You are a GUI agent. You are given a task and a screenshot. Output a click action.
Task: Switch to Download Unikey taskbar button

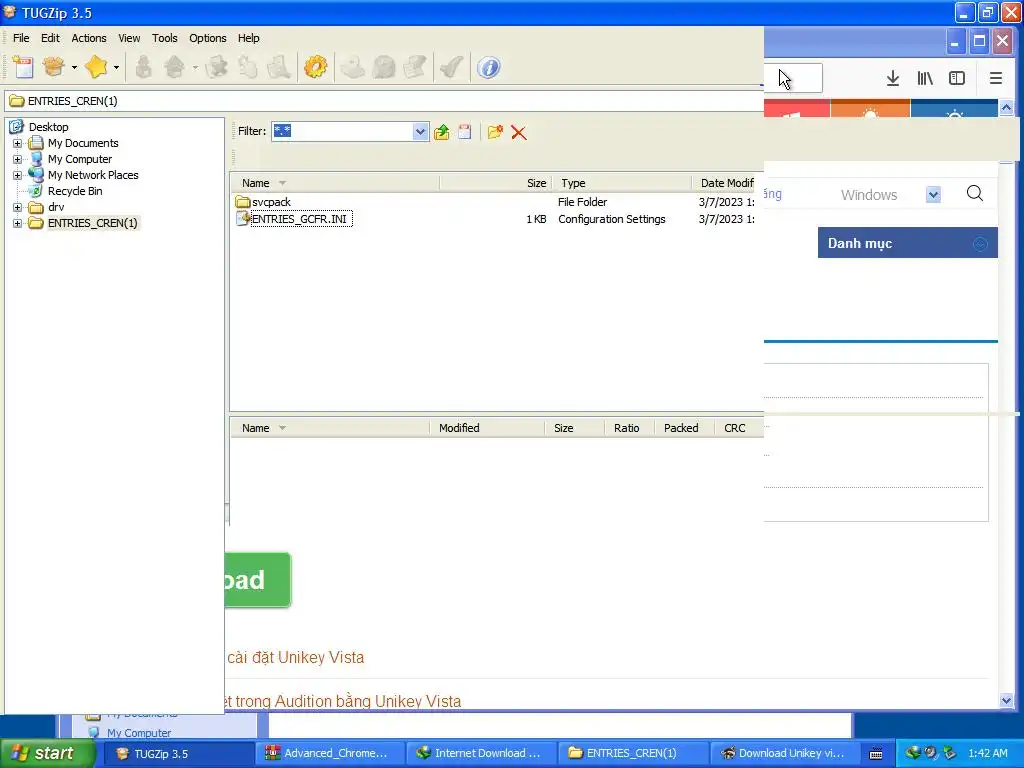[784, 754]
